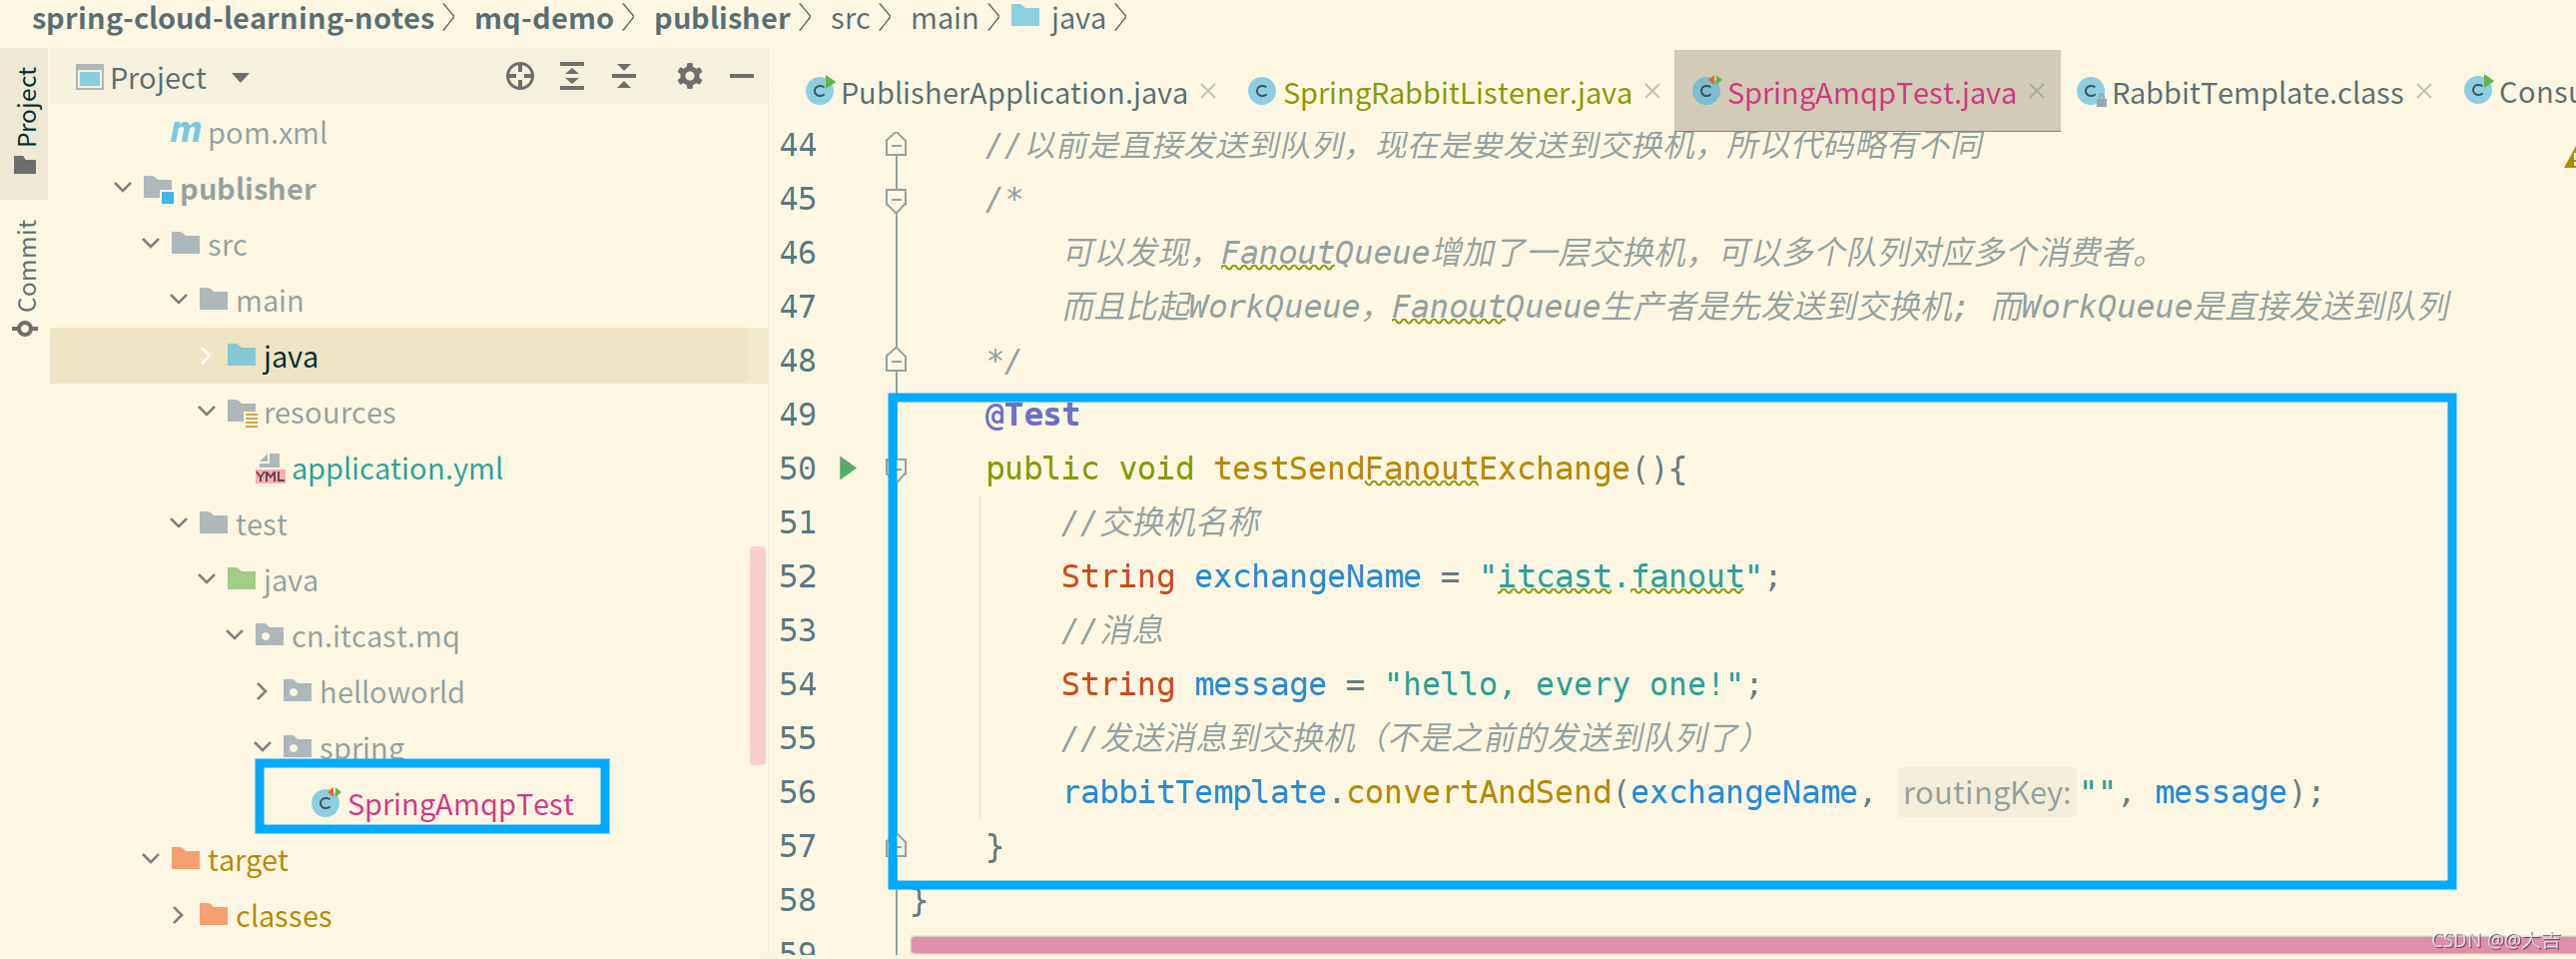Collapse the resources folder node

pos(207,412)
